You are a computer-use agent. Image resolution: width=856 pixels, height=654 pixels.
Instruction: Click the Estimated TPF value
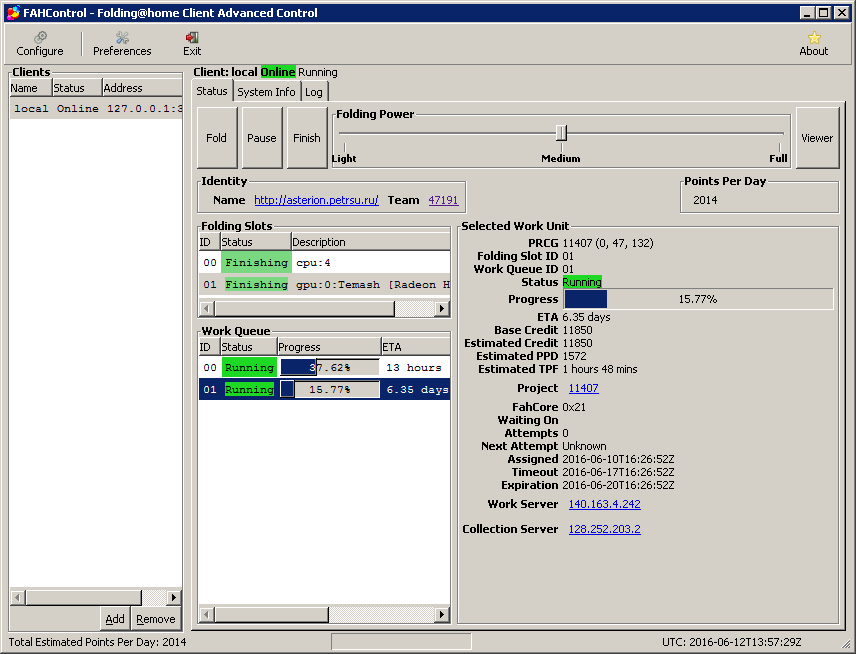(600, 369)
